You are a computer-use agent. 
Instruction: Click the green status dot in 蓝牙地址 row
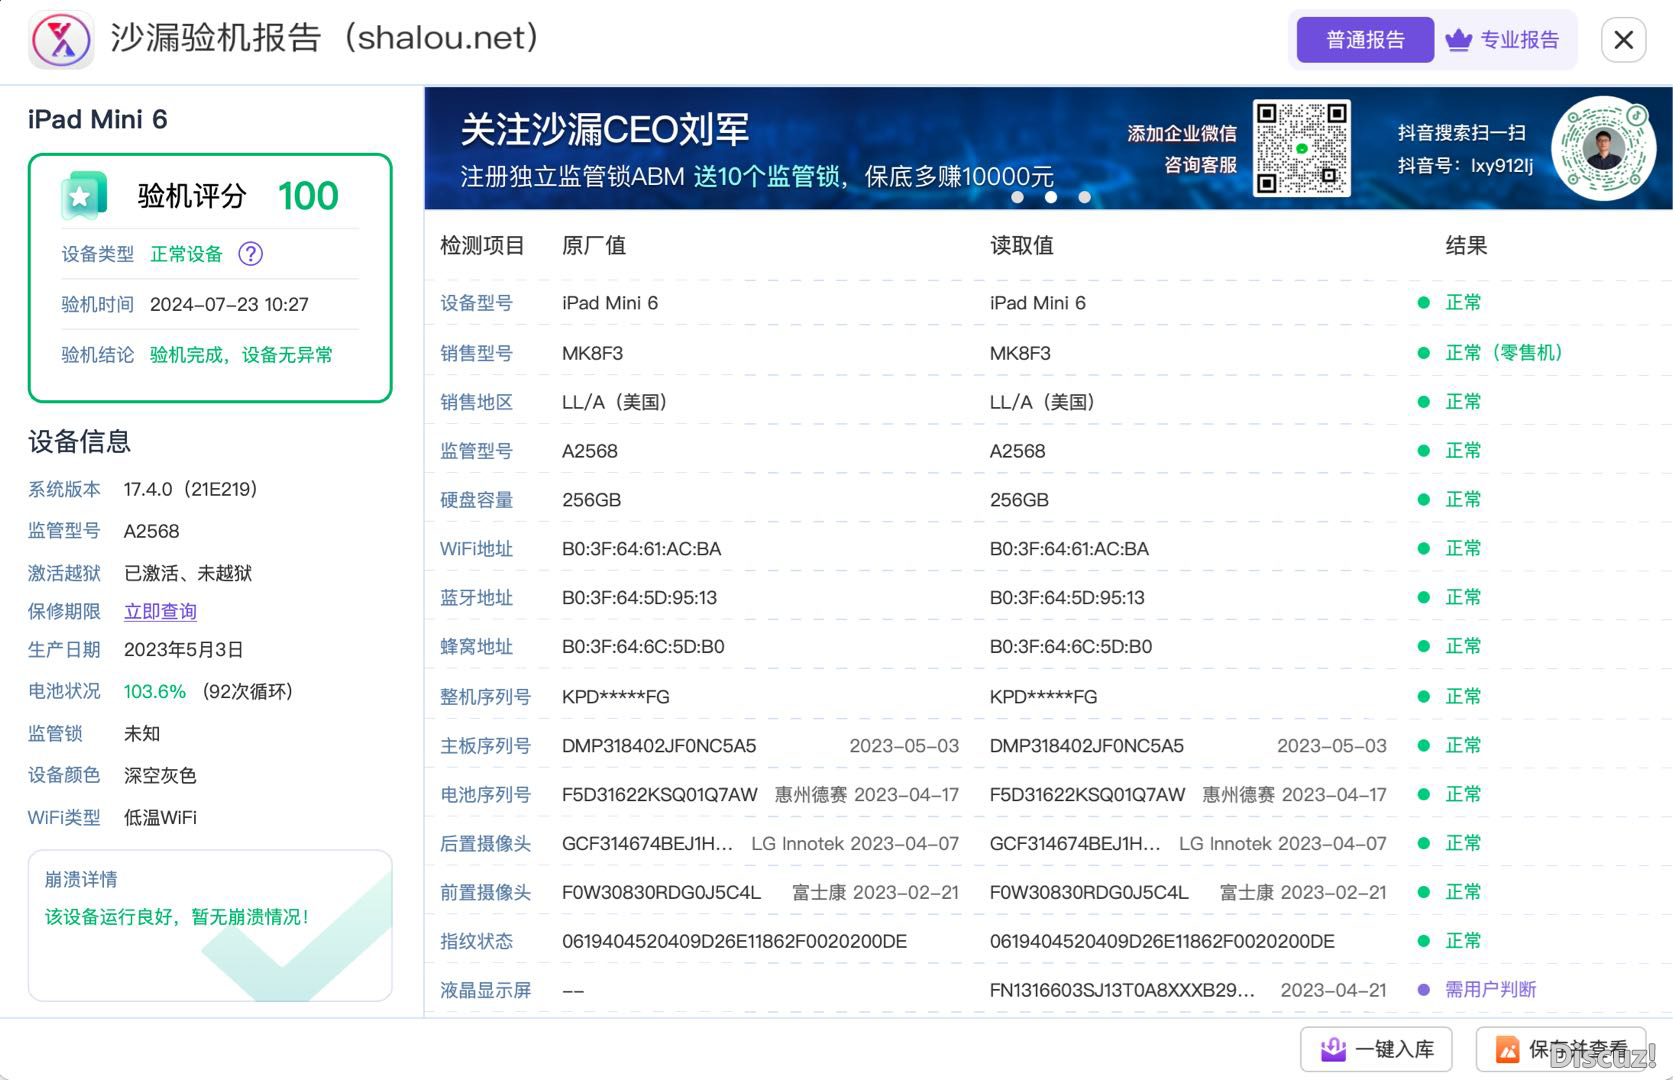click(1423, 598)
